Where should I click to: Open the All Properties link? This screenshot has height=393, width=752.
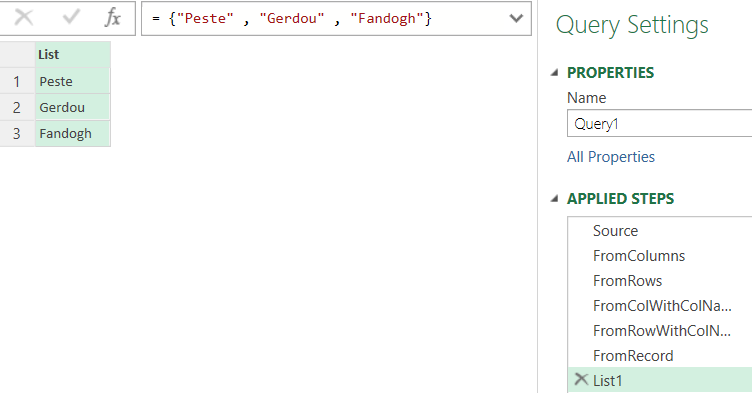(x=611, y=157)
